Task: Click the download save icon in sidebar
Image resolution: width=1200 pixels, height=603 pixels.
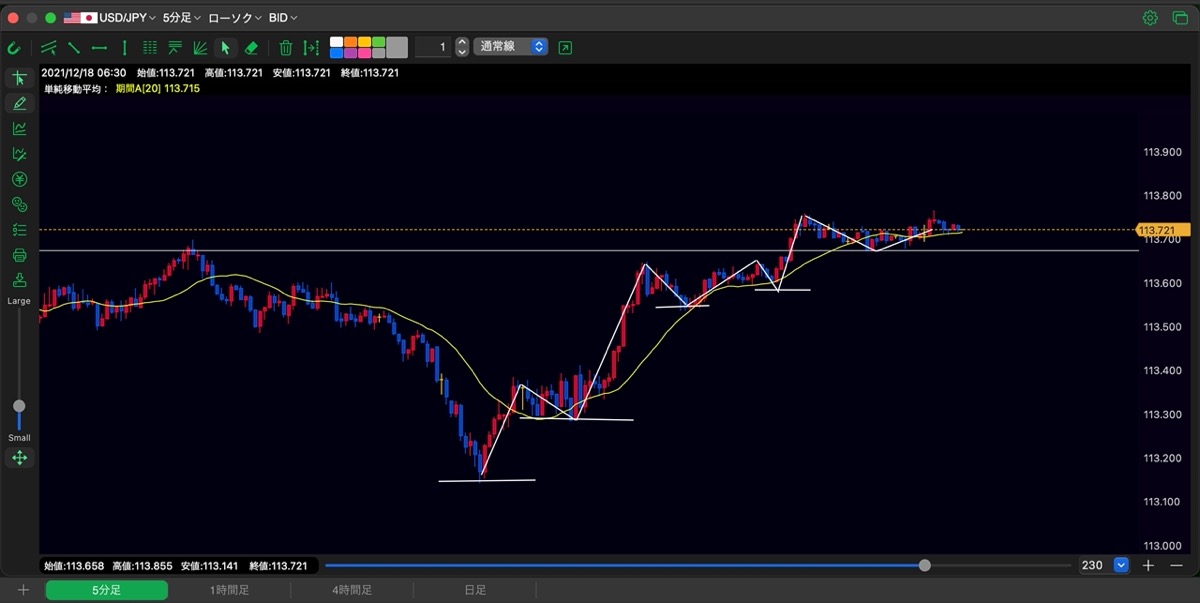Action: coord(19,280)
